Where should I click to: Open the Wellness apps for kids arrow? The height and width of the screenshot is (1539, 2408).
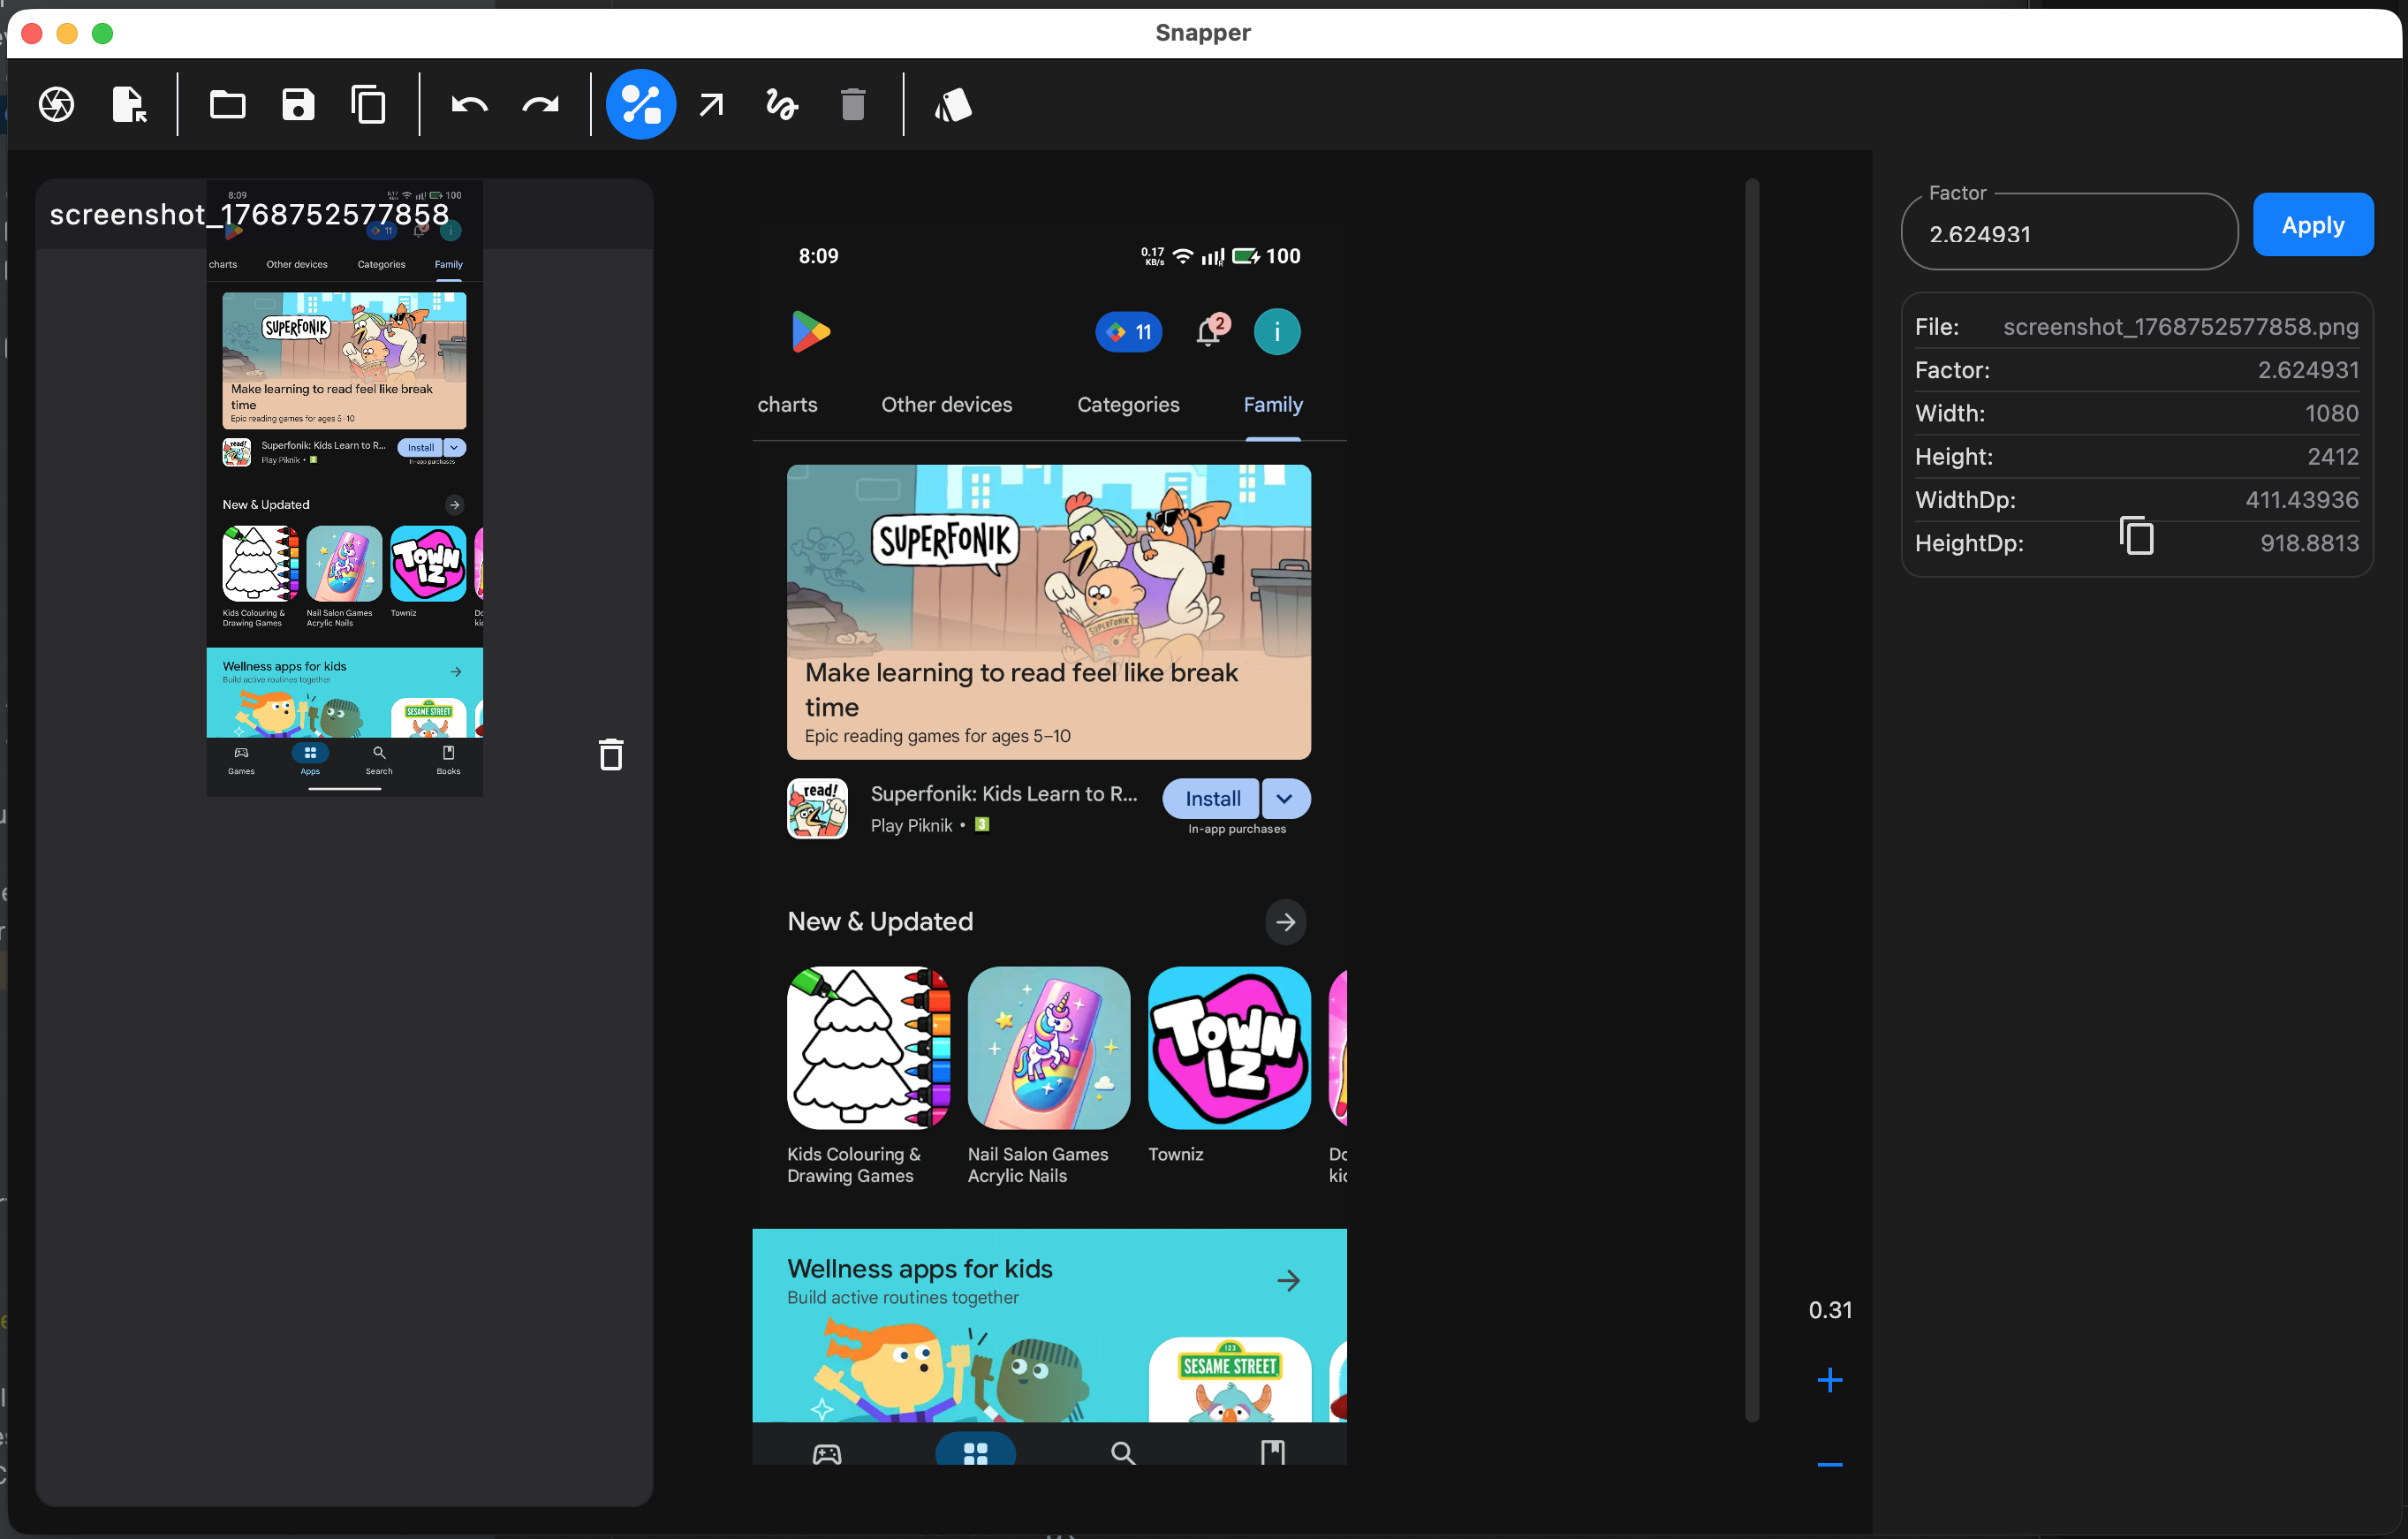pyautogui.click(x=1289, y=1281)
